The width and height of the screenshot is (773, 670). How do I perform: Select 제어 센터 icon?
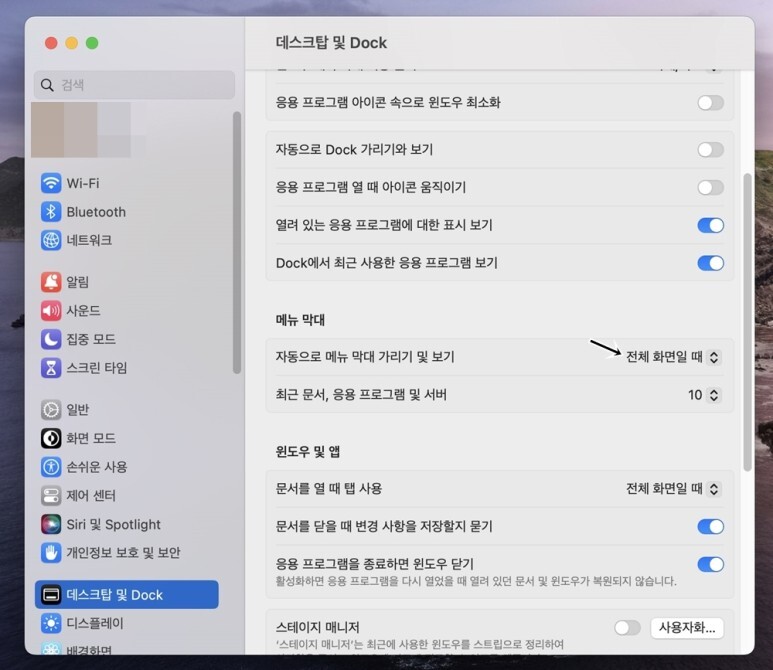(51, 495)
